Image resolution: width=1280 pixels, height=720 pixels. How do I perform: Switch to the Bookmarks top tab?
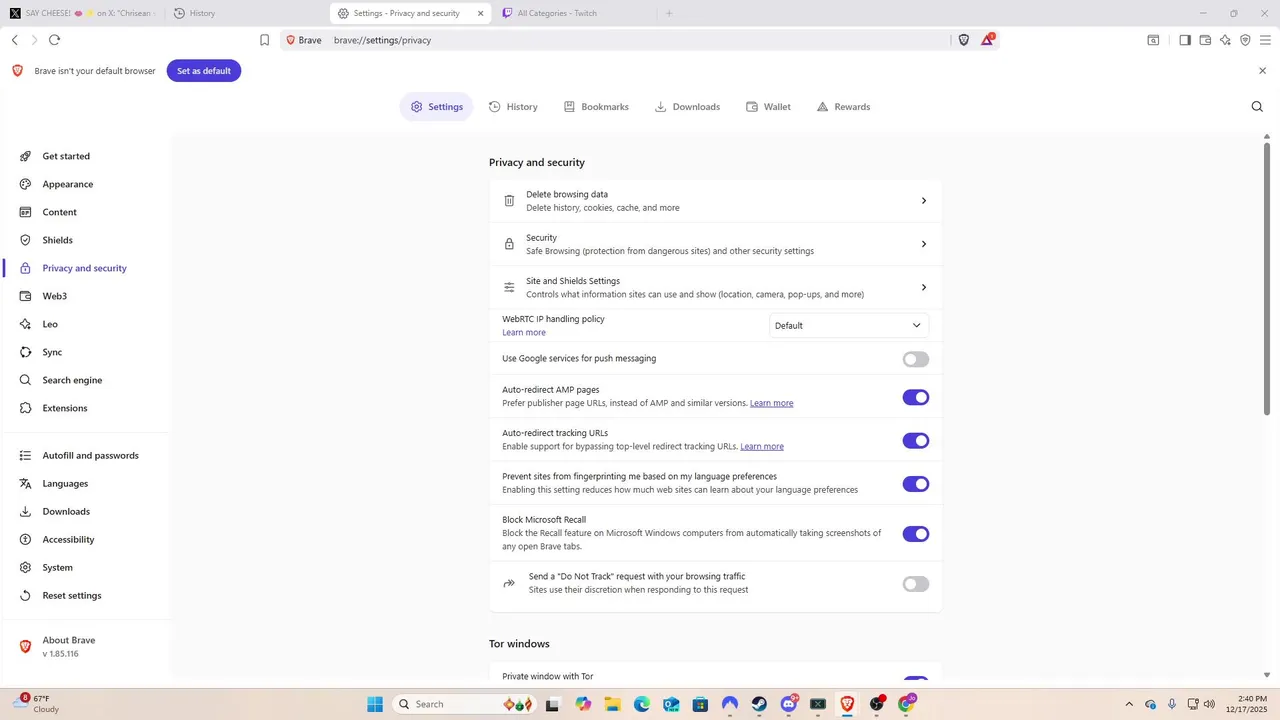click(x=596, y=106)
